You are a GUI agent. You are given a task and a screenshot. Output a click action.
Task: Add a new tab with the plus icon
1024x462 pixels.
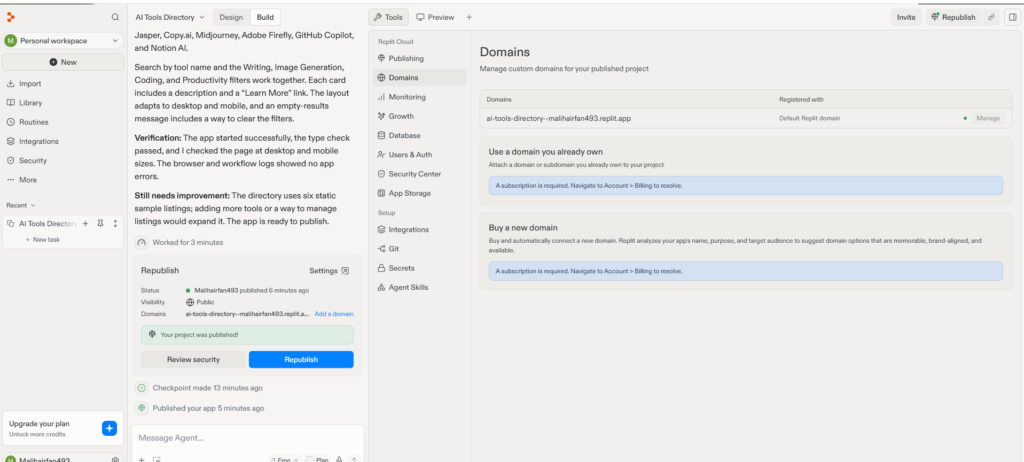[x=469, y=17]
